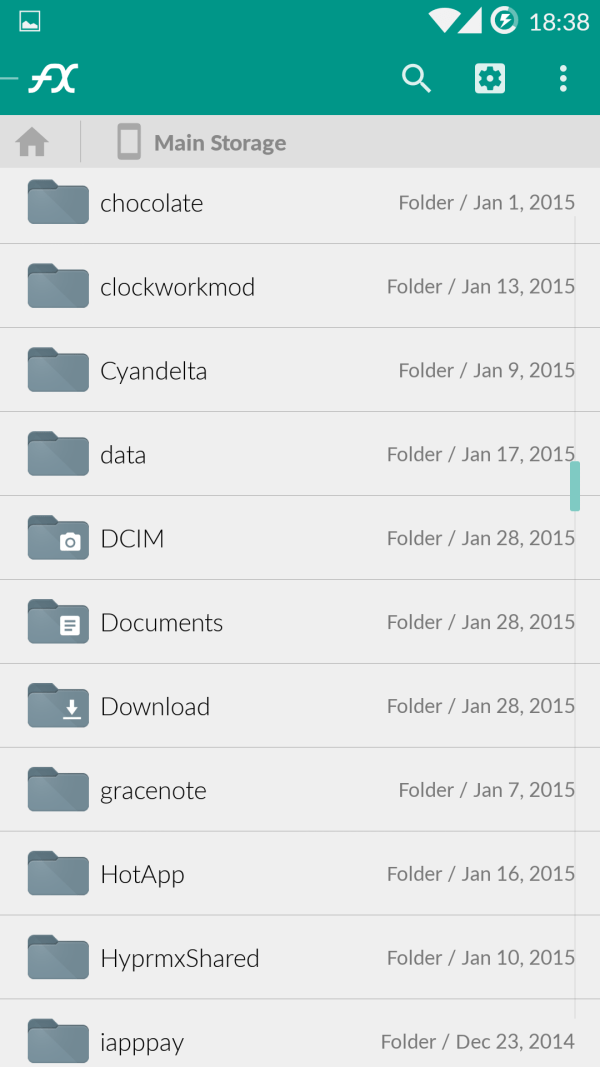This screenshot has height=1067, width=600.
Task: Select the Main Storage breadcrumb label
Action: pos(220,141)
